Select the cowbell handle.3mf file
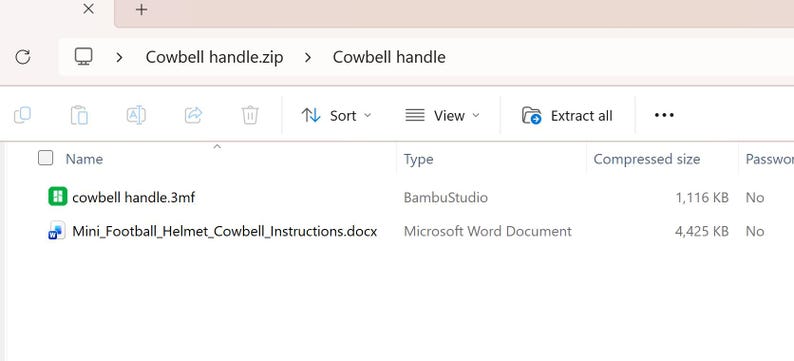 point(134,197)
